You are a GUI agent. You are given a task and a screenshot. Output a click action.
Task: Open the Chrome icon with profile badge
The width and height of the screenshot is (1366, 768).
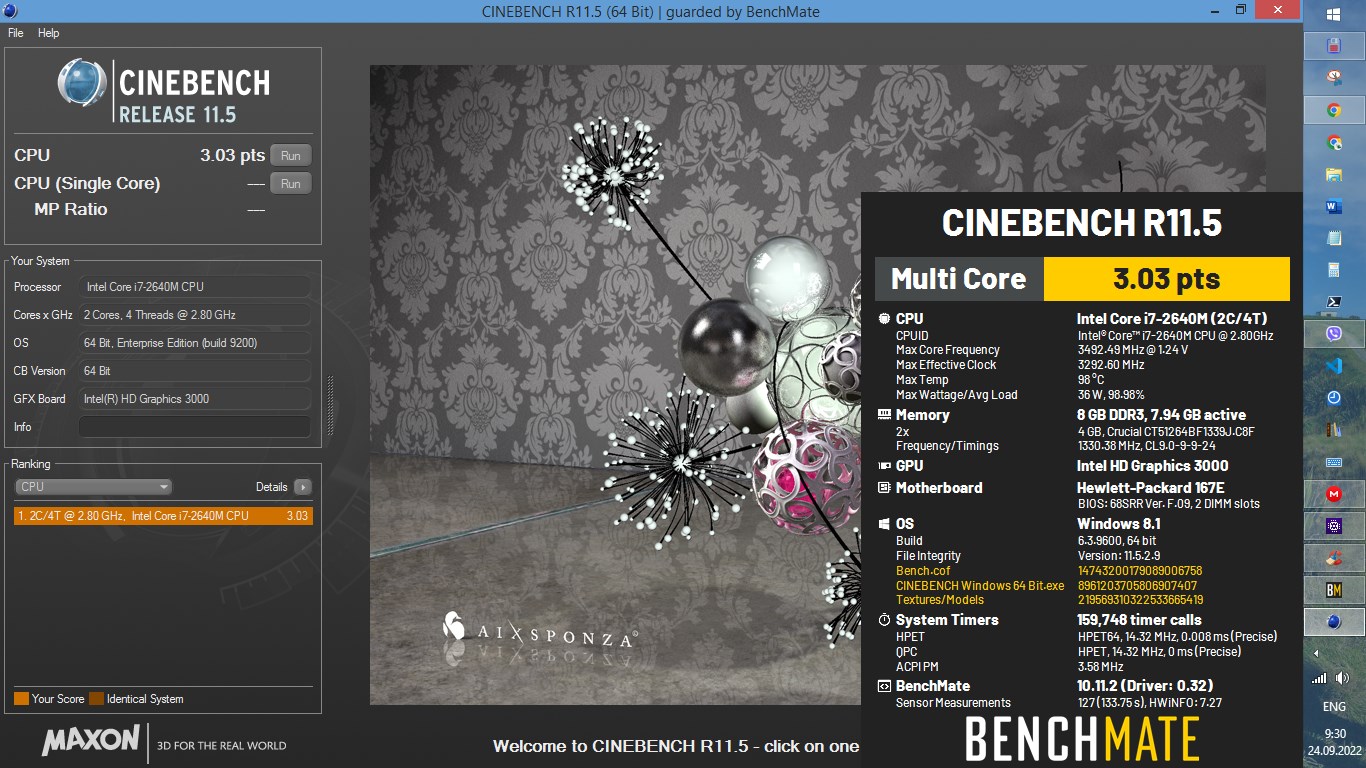click(1333, 143)
